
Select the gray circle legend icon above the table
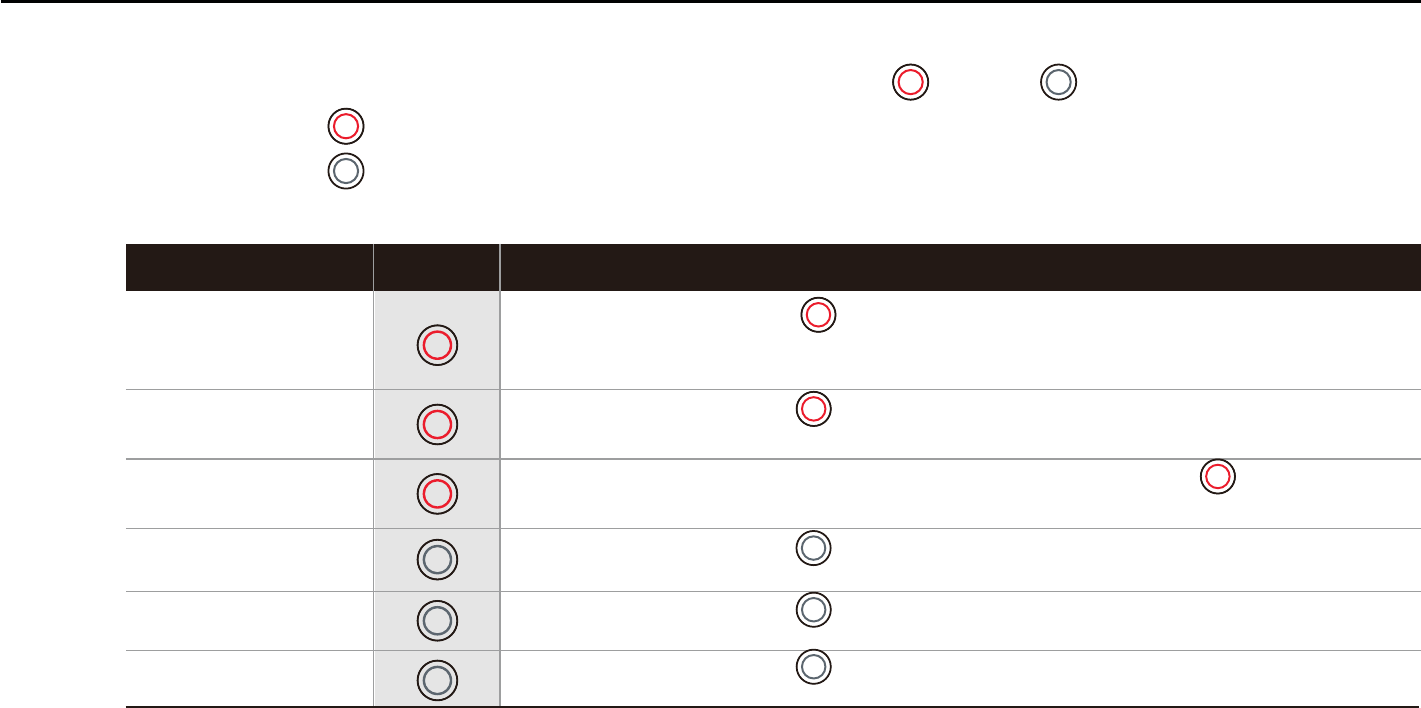(345, 171)
